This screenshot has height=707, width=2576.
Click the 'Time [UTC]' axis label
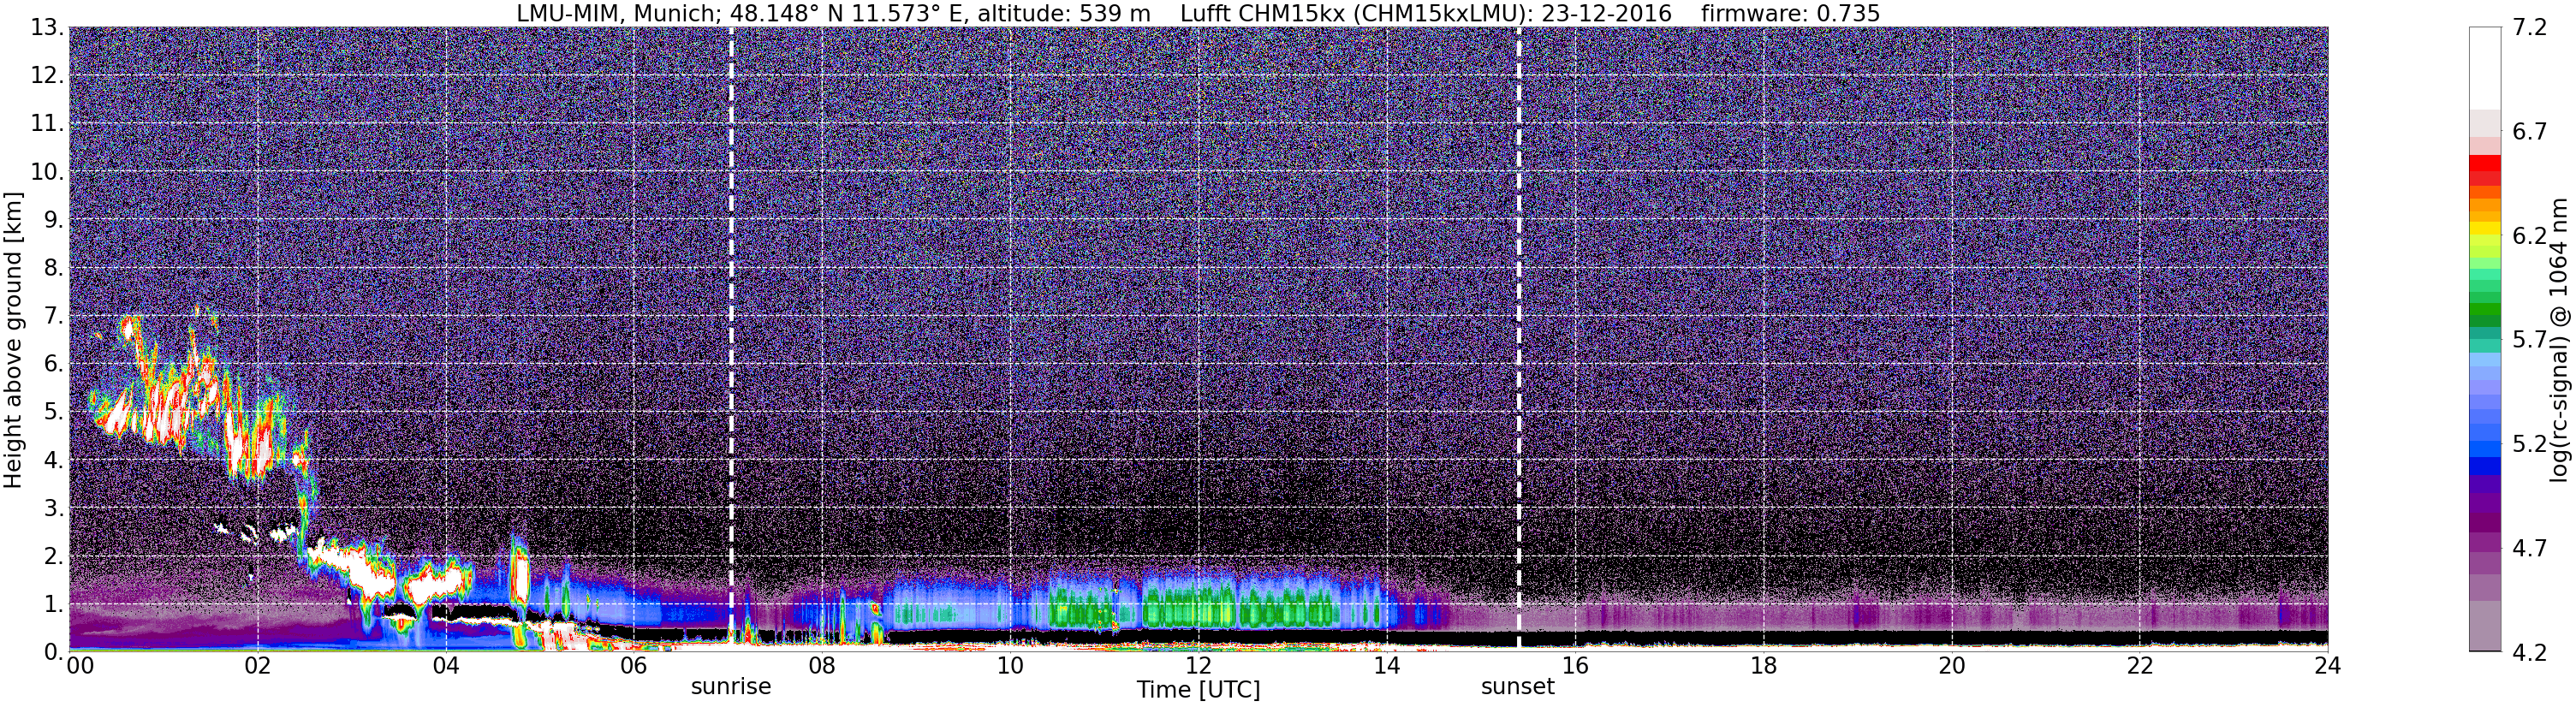coord(1198,690)
